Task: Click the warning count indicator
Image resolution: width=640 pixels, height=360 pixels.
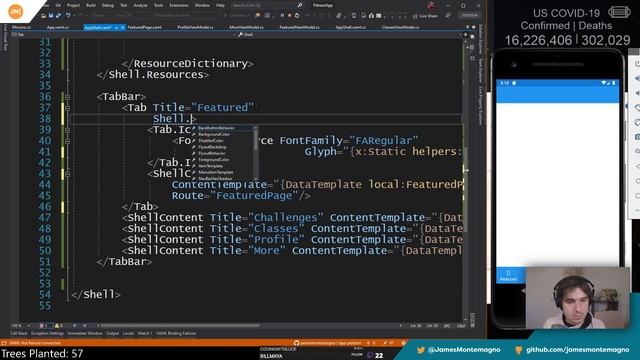Action: pyautogui.click(x=58, y=326)
